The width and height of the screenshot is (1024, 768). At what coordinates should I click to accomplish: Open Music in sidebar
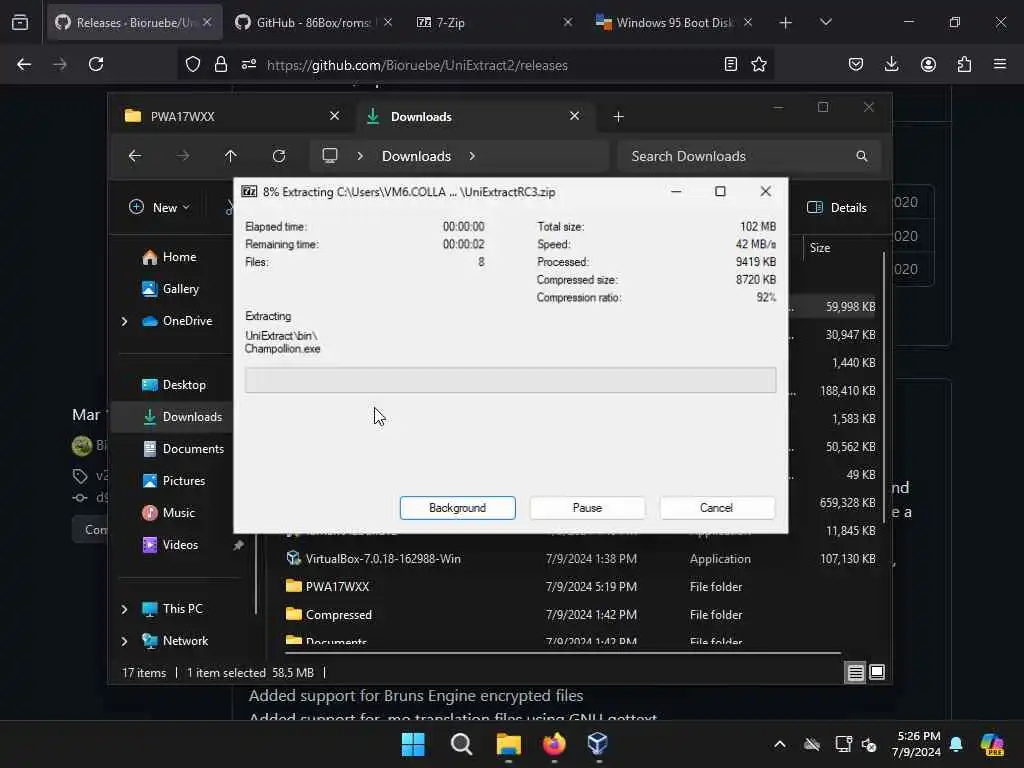(168, 513)
